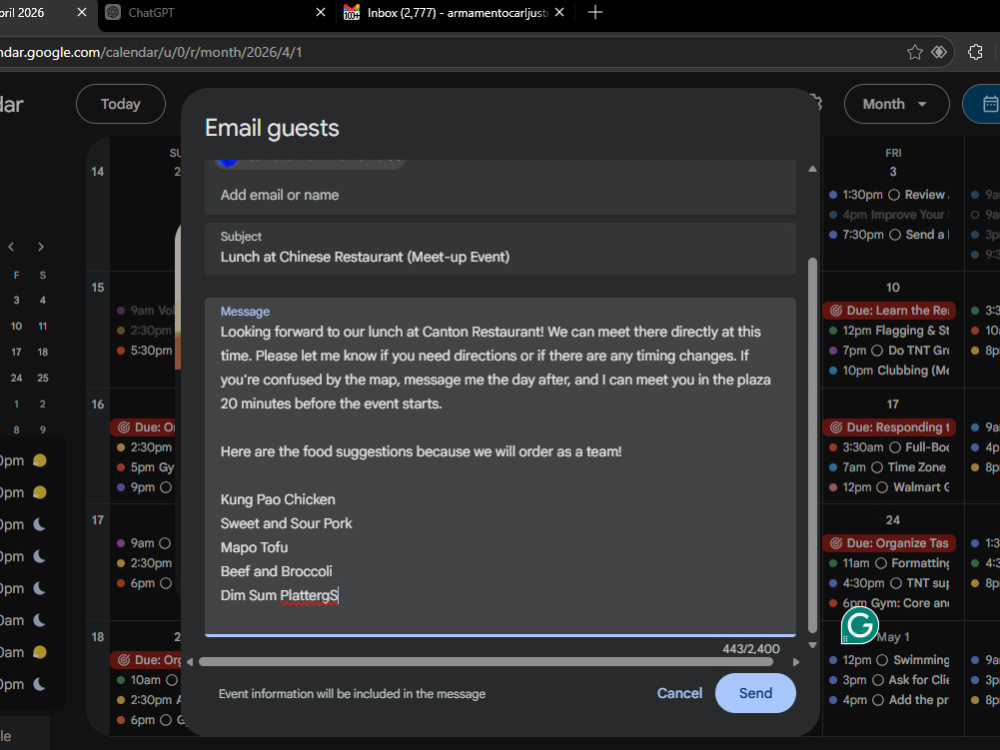Open the 1:30pm Review task on Friday 3
The height and width of the screenshot is (750, 1000).
pyautogui.click(x=889, y=195)
